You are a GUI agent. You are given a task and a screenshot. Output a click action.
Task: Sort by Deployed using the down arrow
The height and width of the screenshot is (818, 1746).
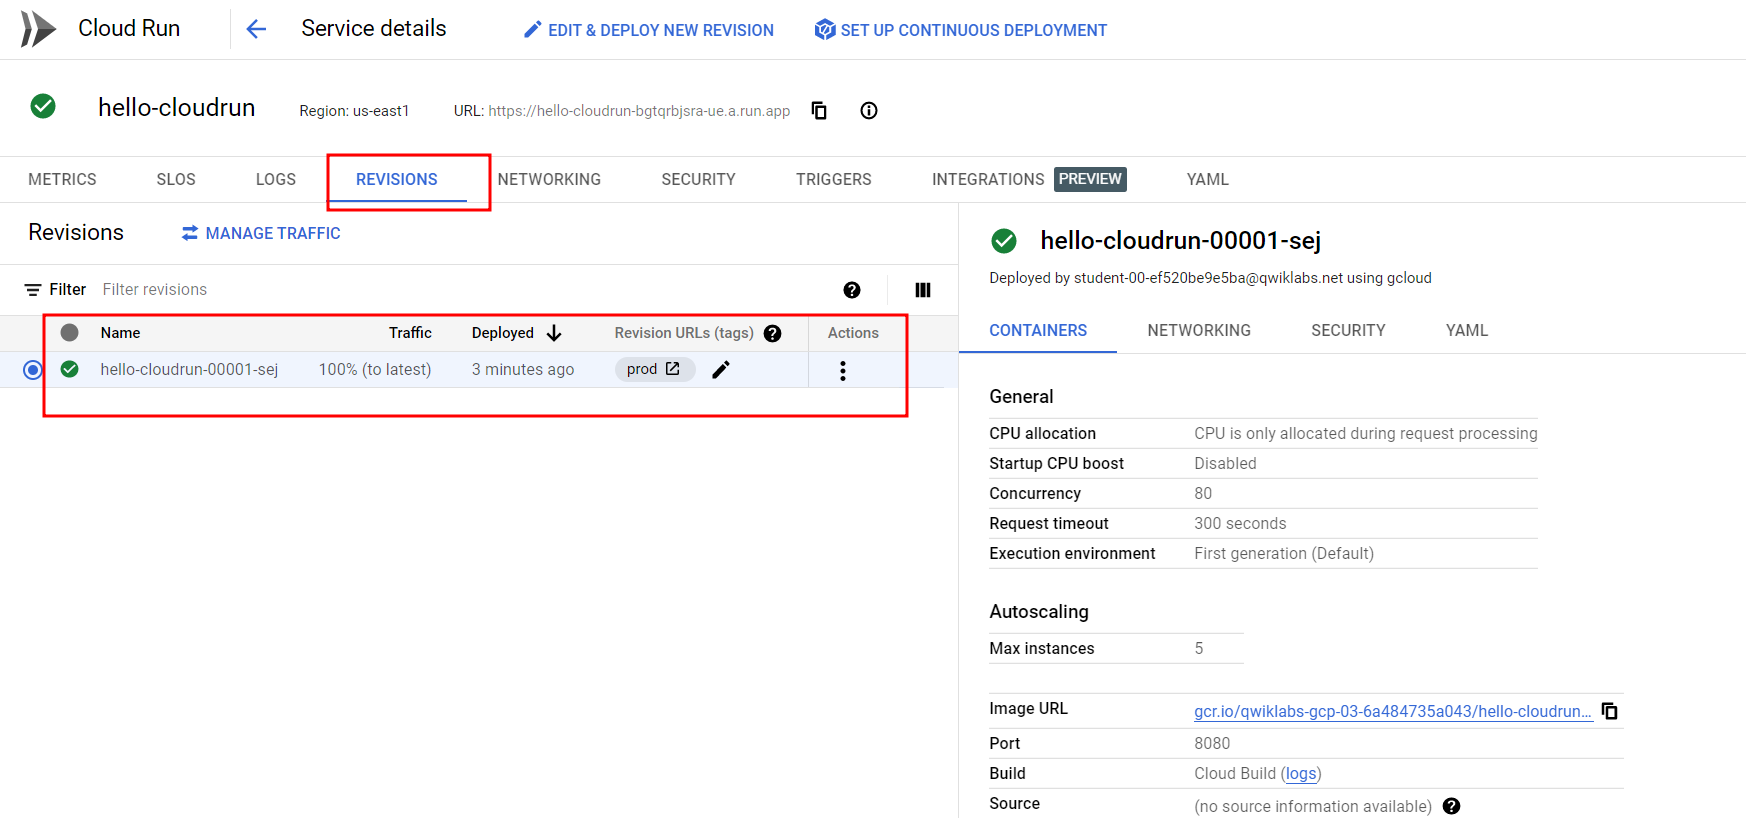tap(554, 333)
